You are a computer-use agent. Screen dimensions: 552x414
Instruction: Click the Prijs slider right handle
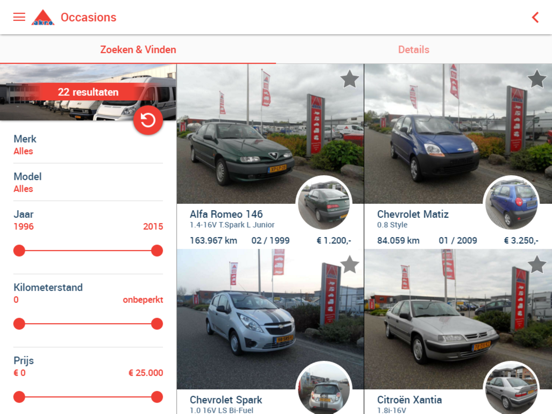tap(157, 397)
